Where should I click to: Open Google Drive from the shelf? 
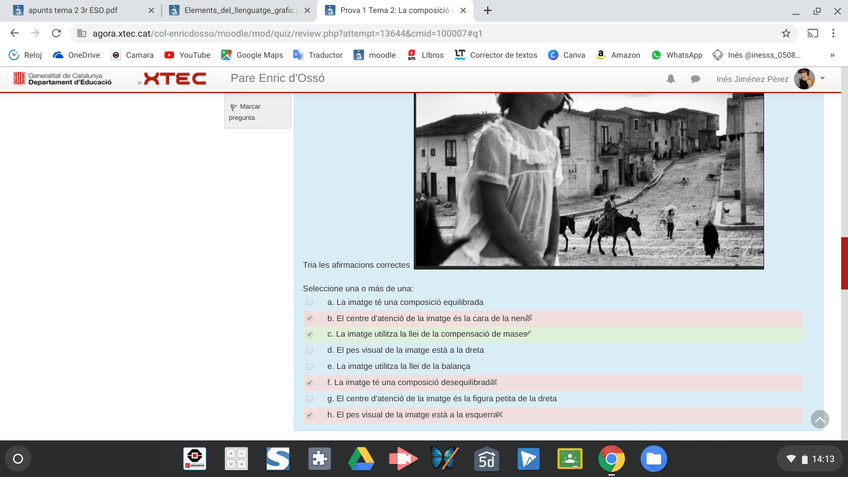point(361,459)
